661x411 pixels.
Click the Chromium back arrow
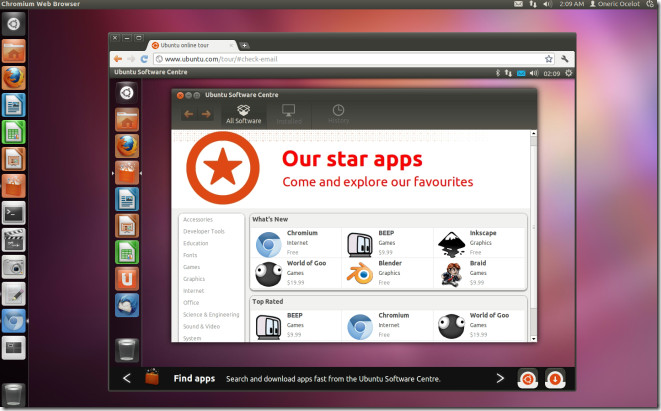pos(118,59)
